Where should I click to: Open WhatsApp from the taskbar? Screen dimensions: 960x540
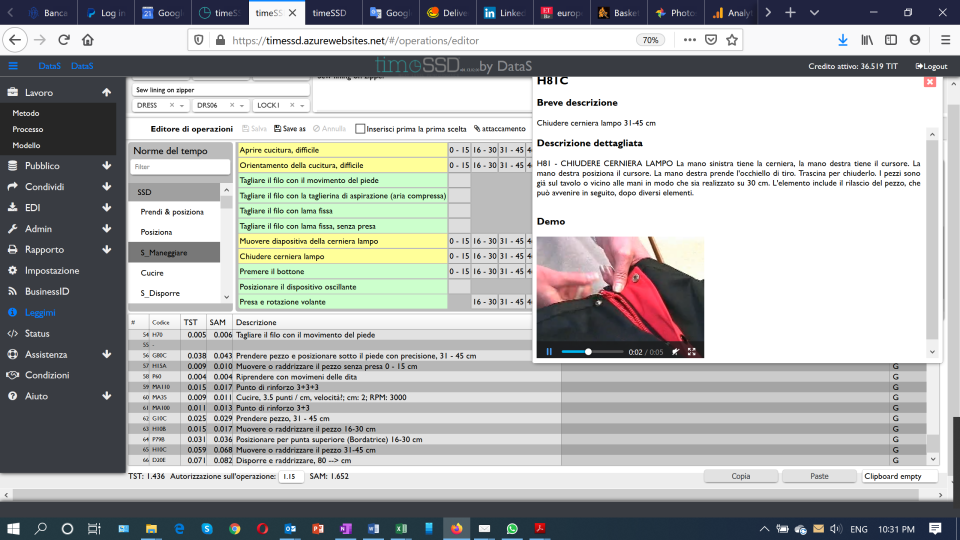[x=512, y=528]
